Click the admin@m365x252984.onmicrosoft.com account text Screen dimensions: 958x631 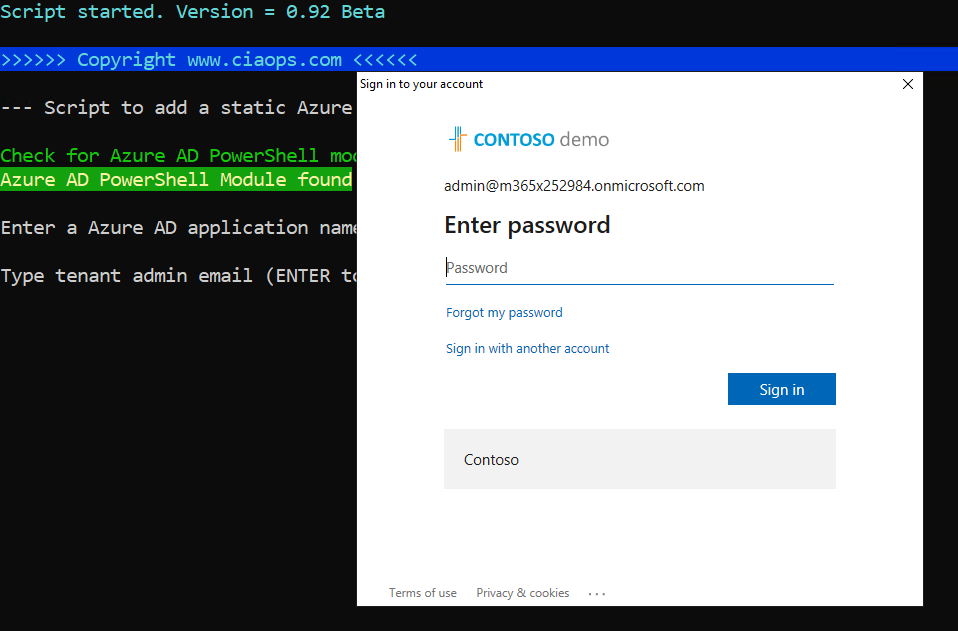574,186
